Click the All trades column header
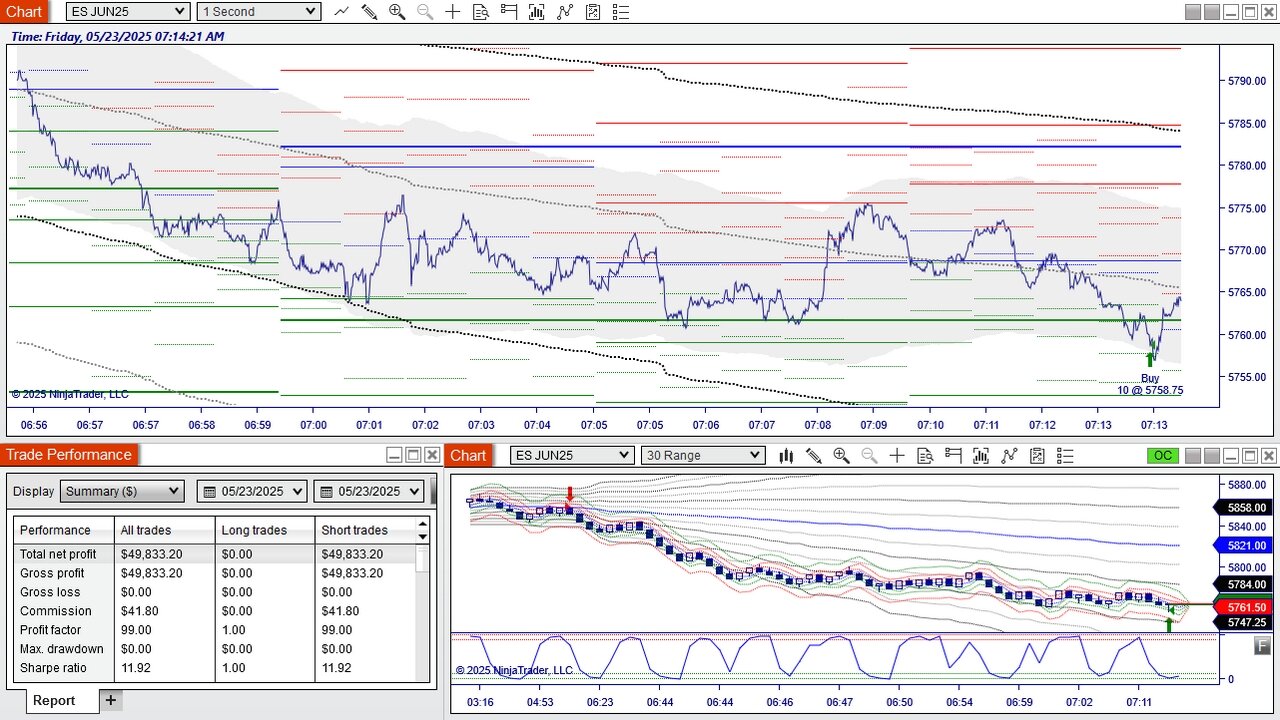 [x=165, y=530]
